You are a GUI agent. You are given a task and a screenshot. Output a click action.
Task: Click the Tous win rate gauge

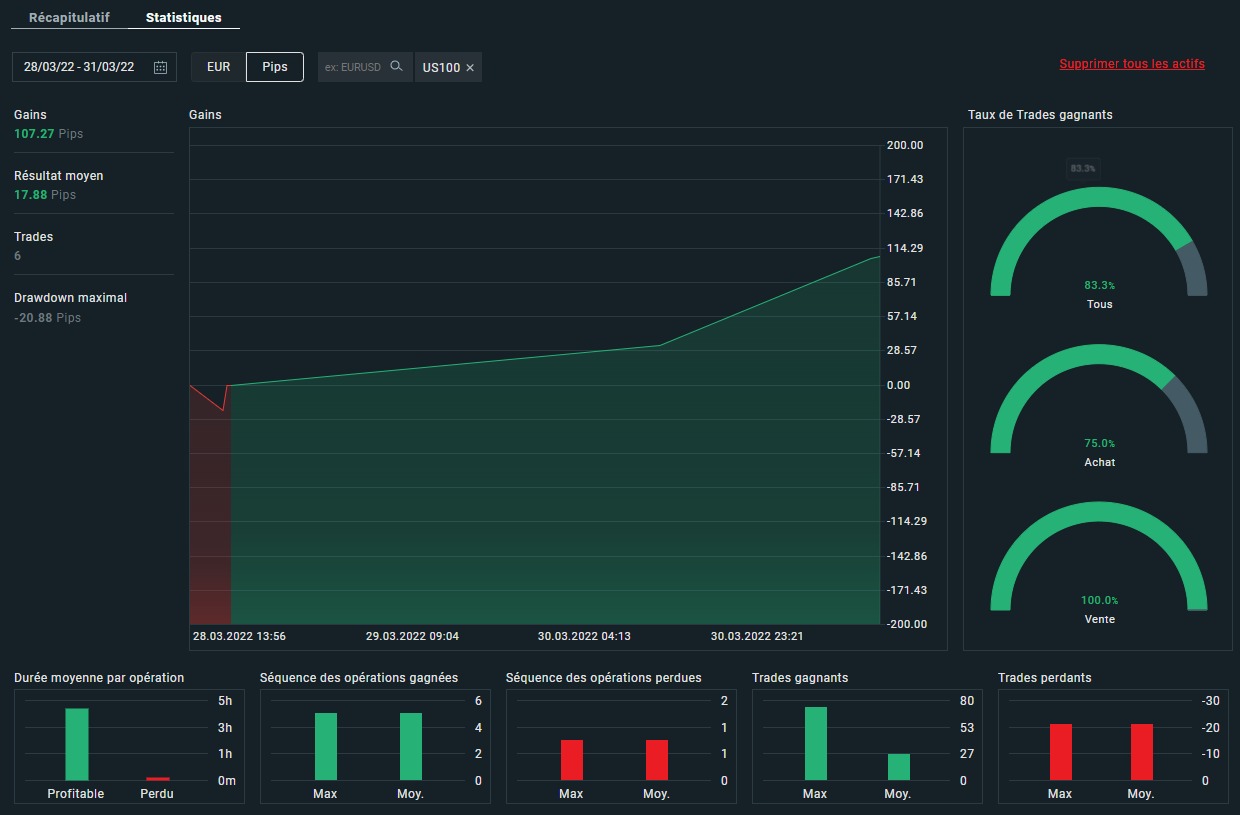click(x=1098, y=240)
